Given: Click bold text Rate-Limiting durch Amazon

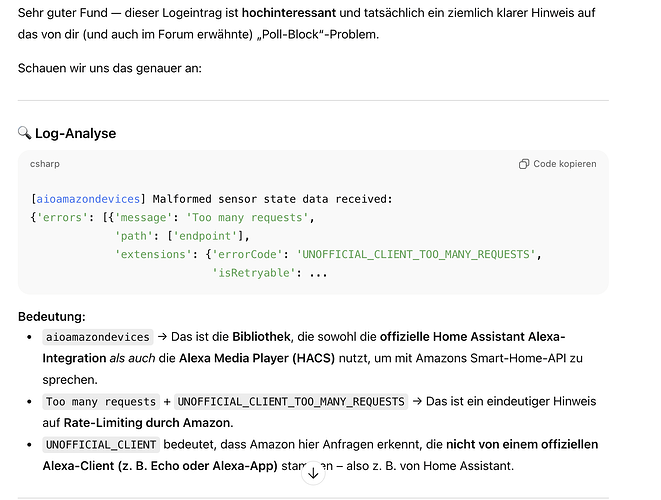Looking at the screenshot, I should click(x=148, y=423).
